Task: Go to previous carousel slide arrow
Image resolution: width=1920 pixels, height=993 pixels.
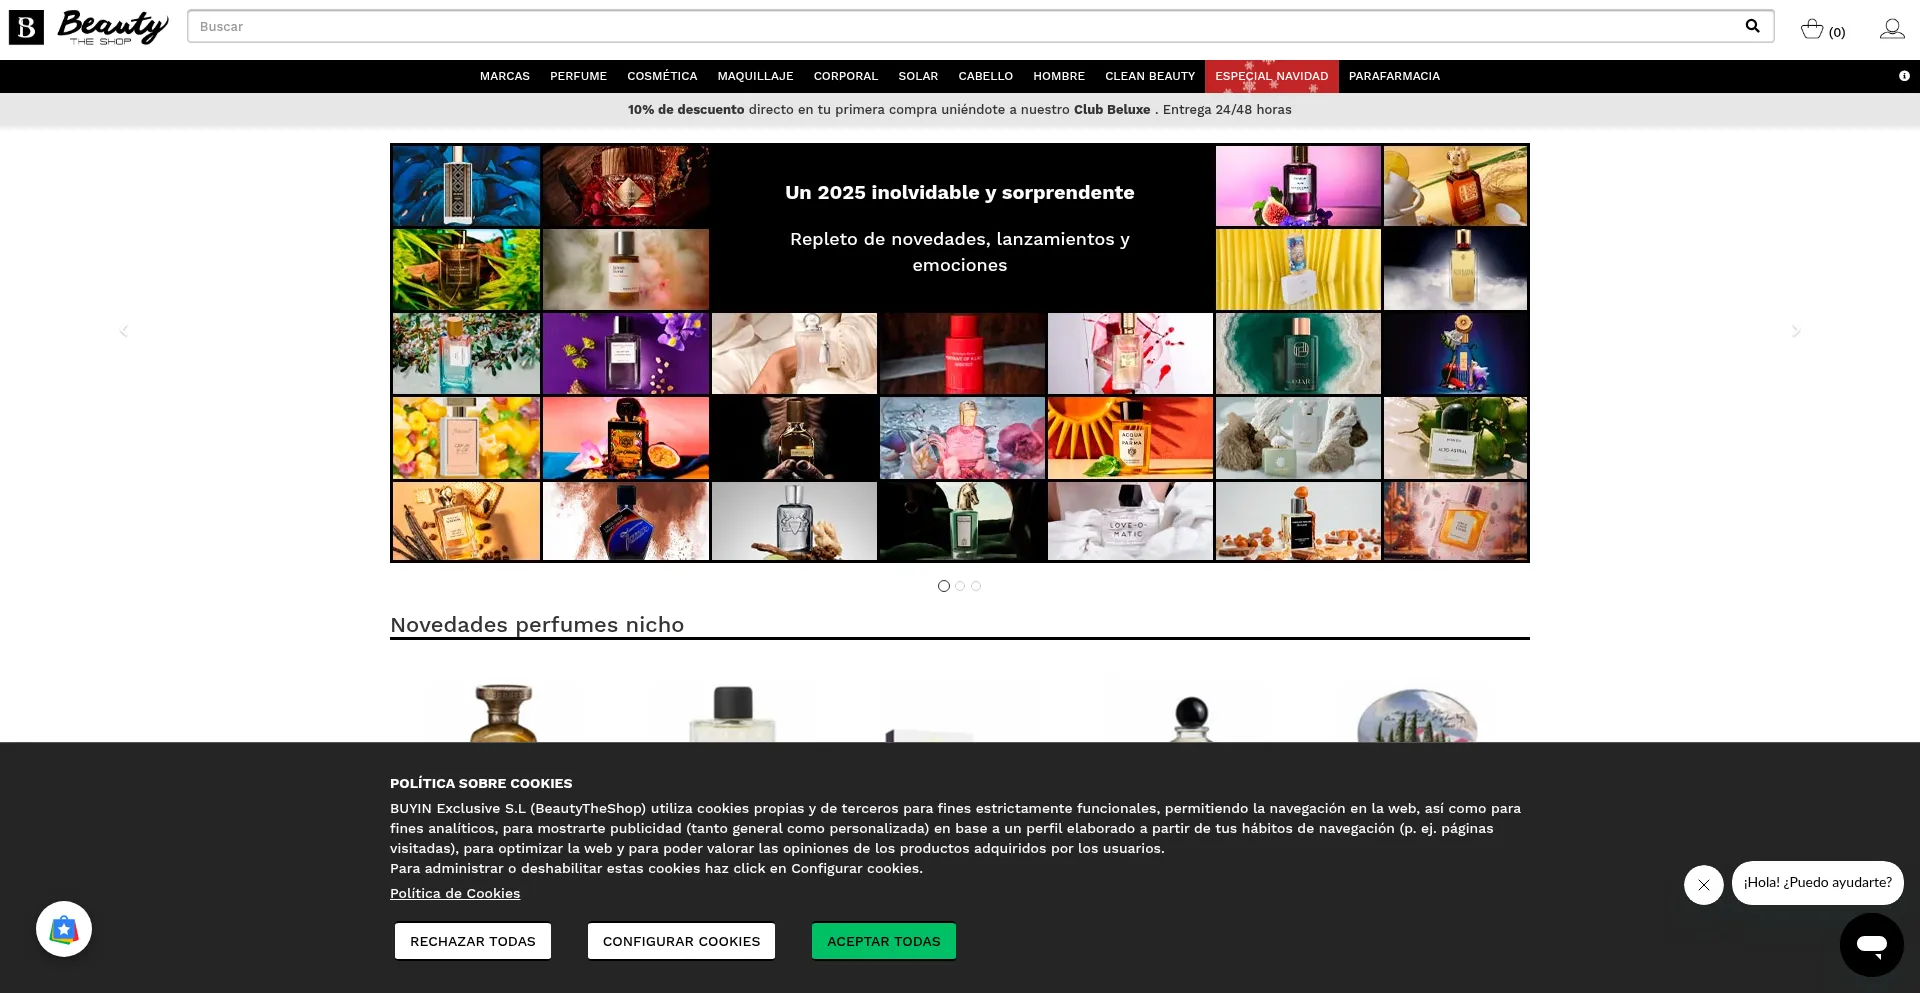Action: pyautogui.click(x=124, y=331)
